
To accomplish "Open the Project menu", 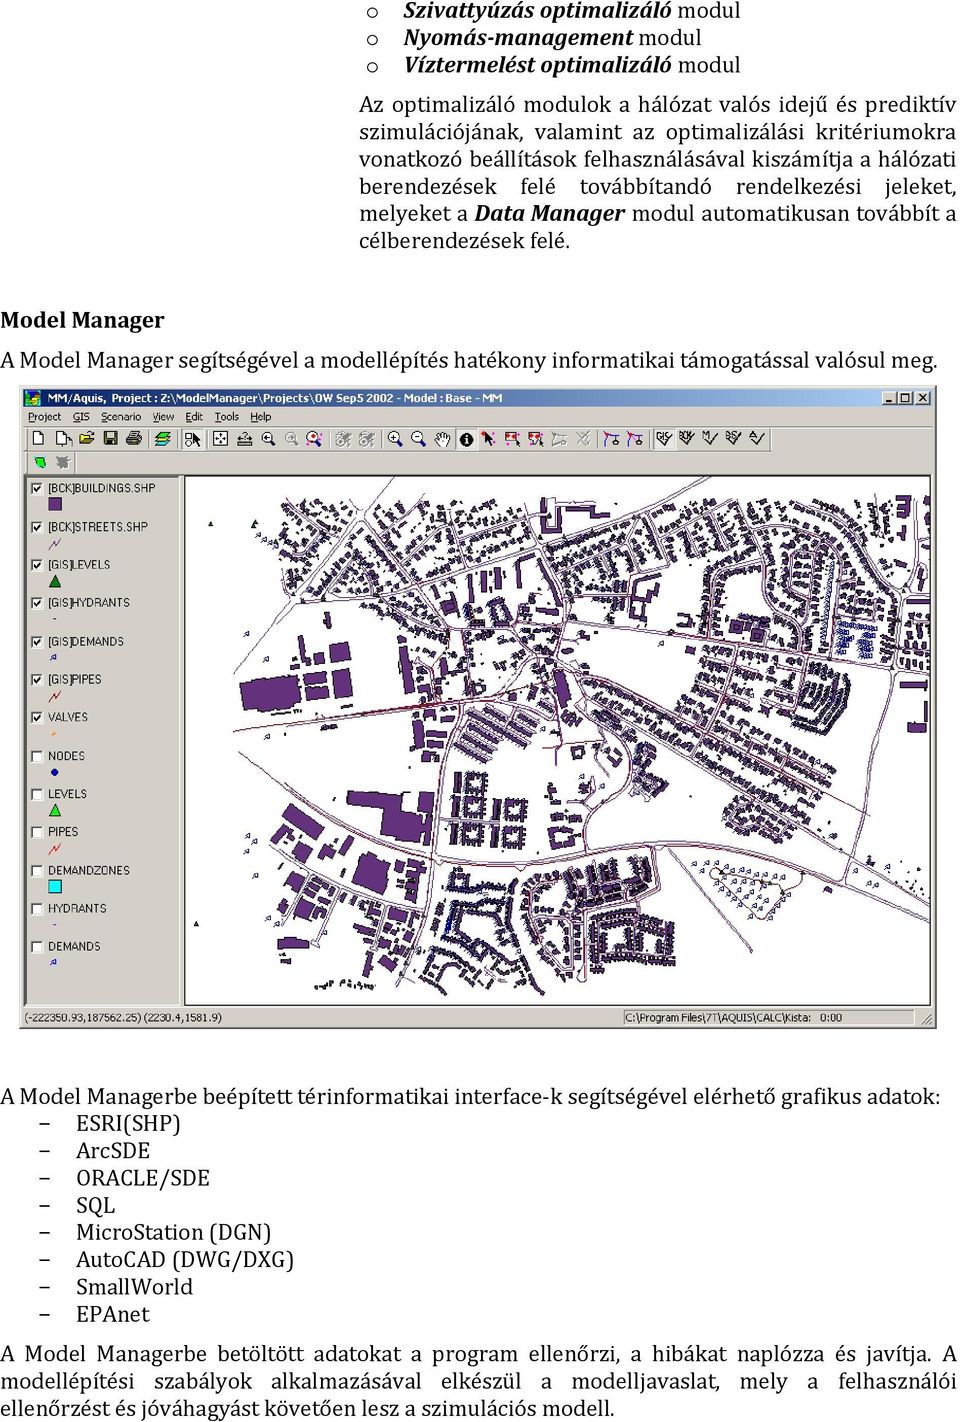I will 44,417.
